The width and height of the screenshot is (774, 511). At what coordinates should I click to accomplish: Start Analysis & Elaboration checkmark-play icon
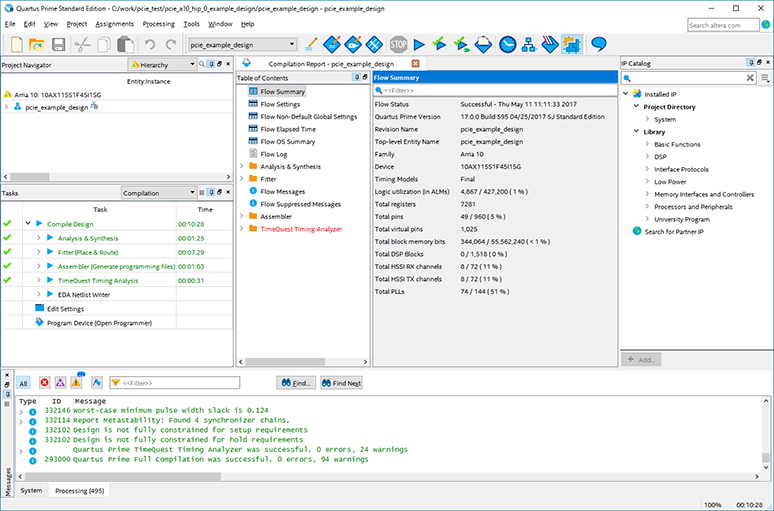[439, 44]
